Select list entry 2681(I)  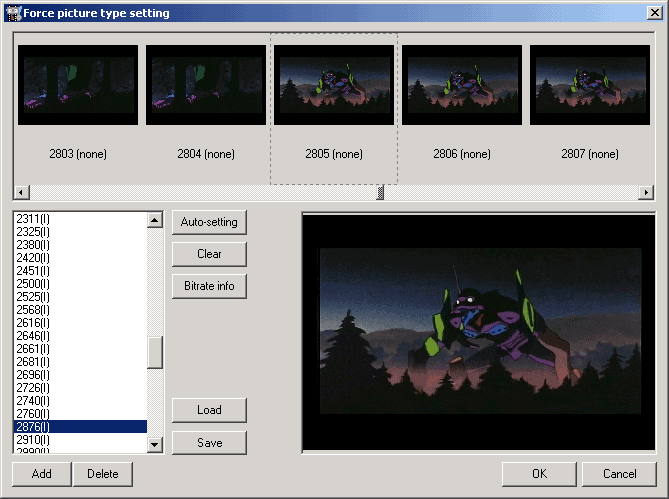(80, 362)
